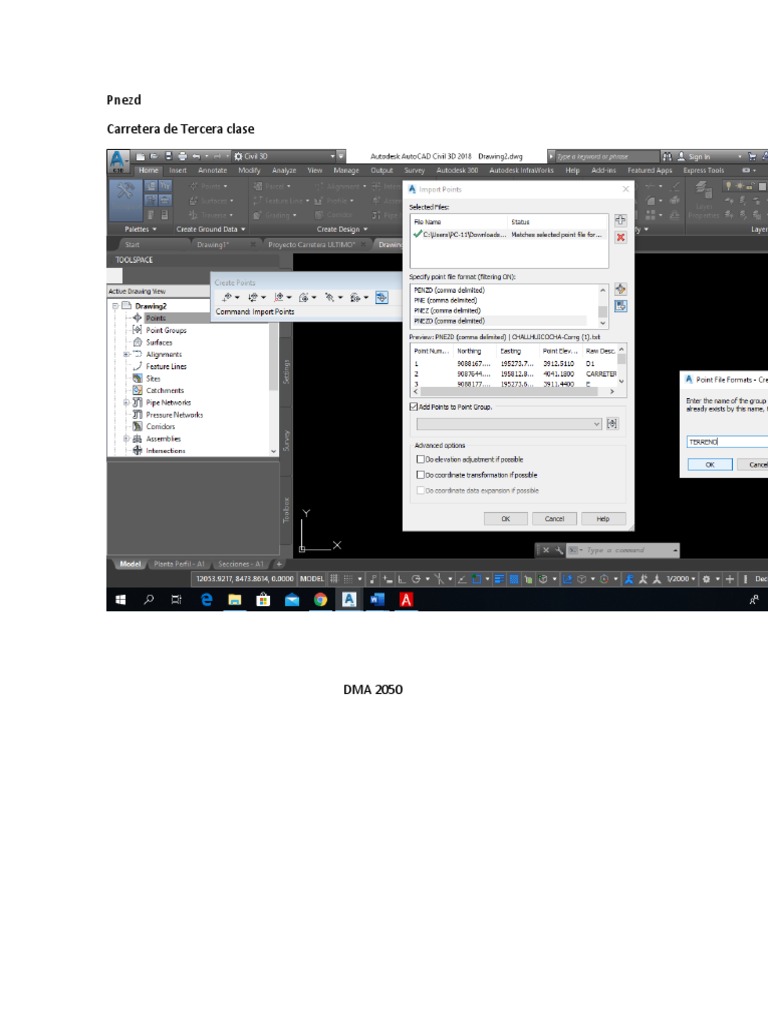
Task: Expand the Create Design panel
Action: point(342,229)
